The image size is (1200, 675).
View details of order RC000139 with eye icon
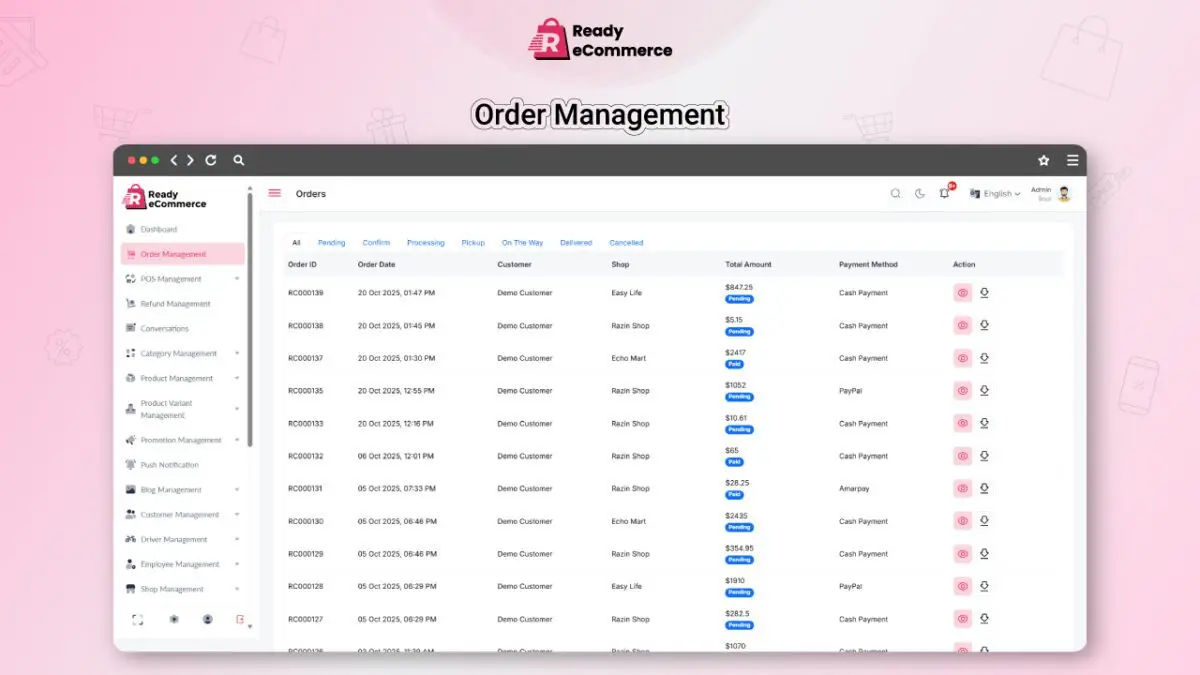point(962,293)
